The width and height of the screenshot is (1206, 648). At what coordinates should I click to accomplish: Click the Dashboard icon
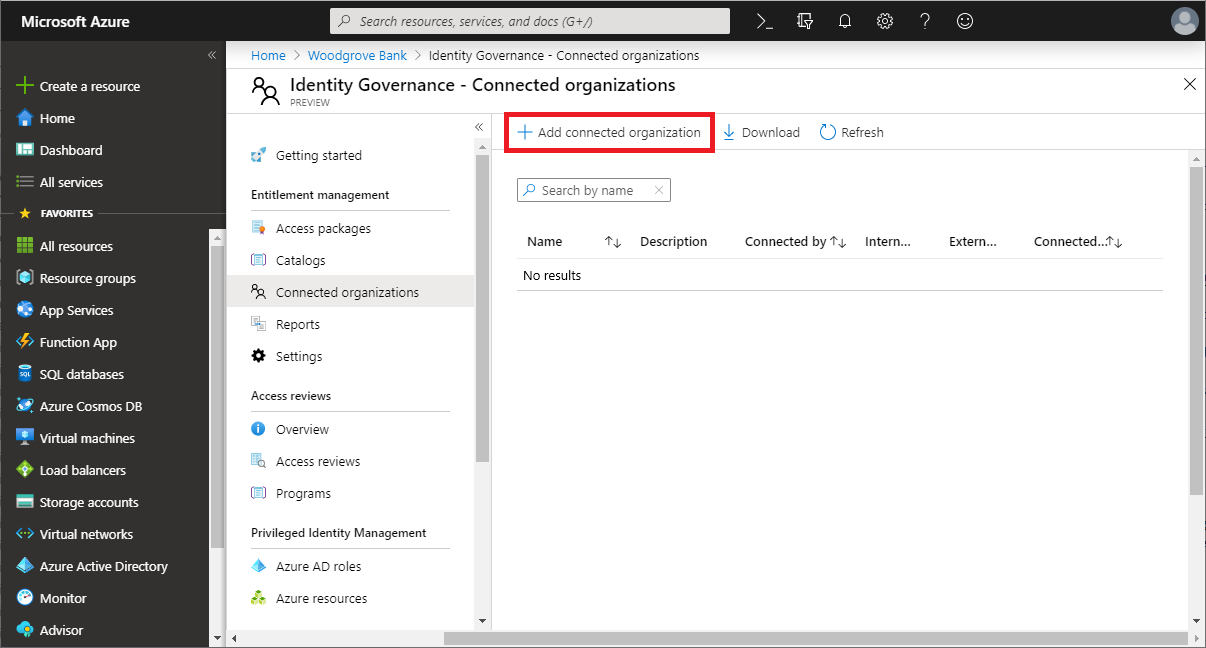click(25, 150)
